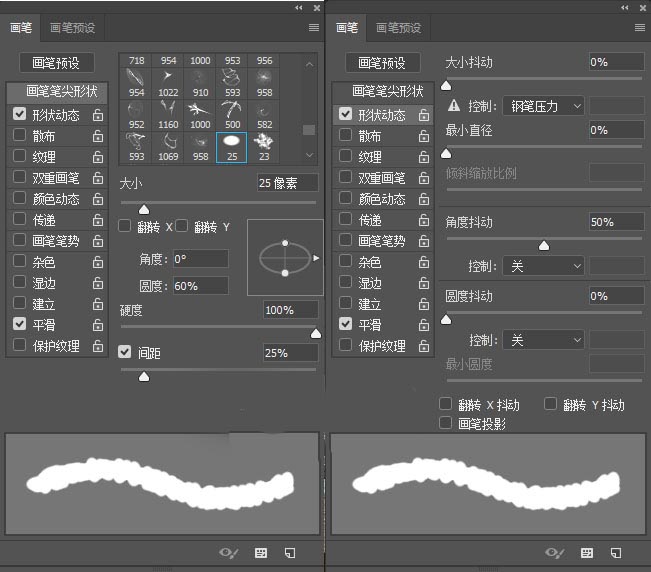Click the warning triangle next to 控制 钢笔压力
This screenshot has width=651, height=572.
[x=454, y=105]
